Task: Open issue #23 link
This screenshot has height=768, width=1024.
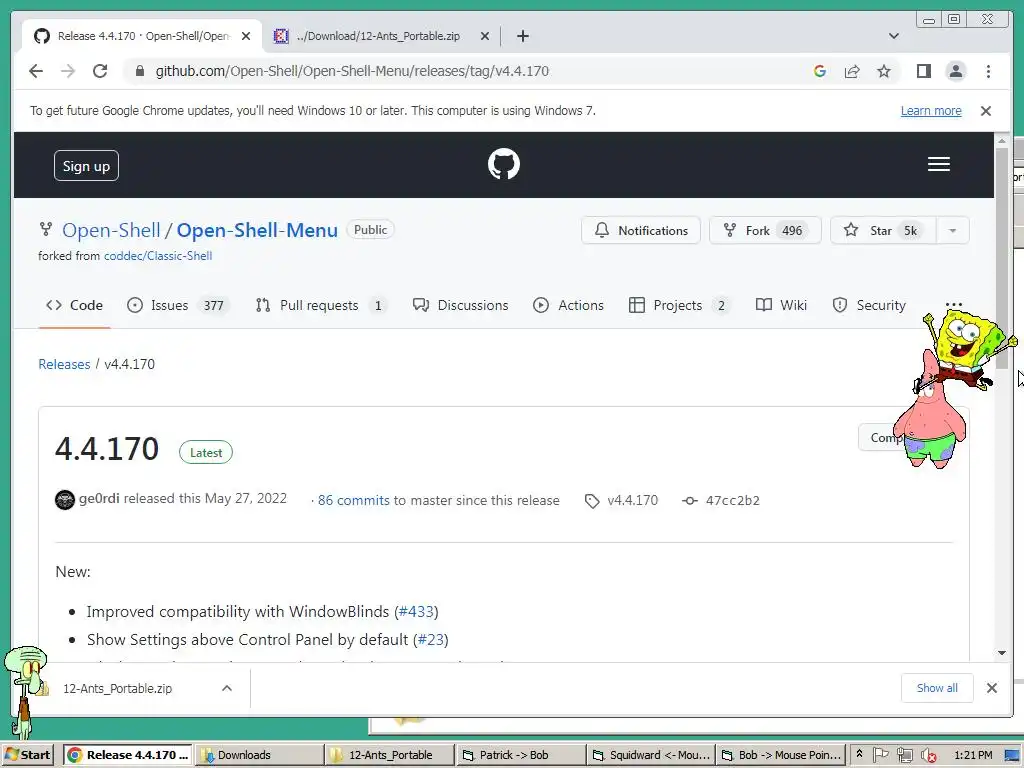Action: [x=430, y=639]
